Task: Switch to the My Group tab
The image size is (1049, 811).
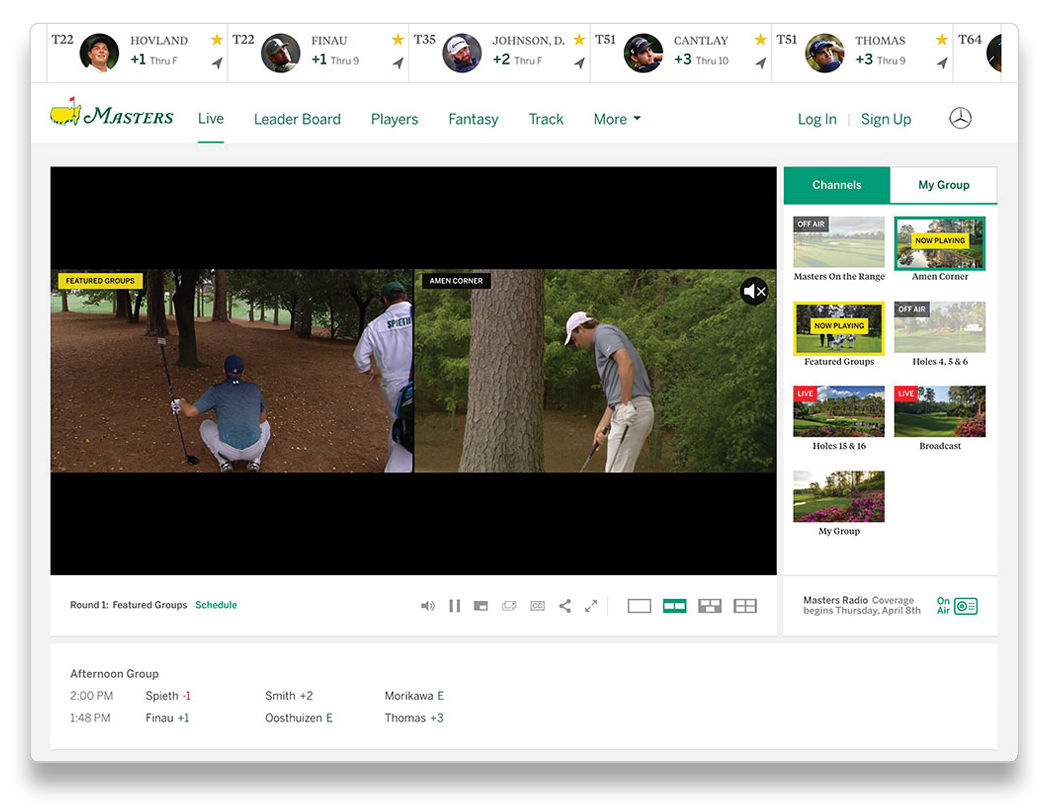Action: (943, 185)
